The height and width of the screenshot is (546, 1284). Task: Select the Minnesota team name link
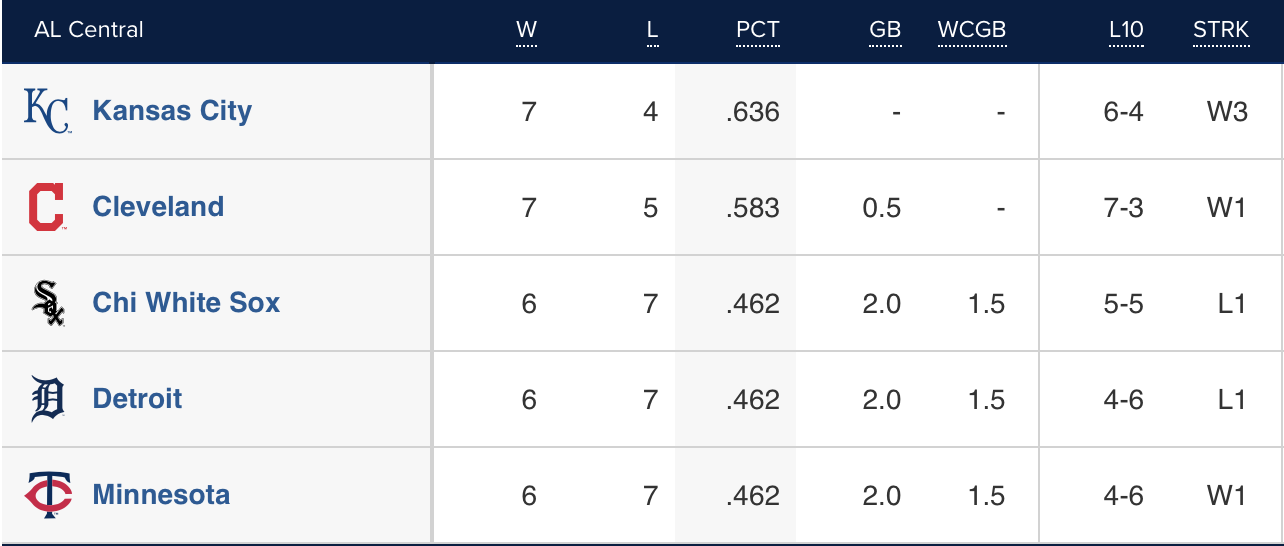[x=161, y=495]
